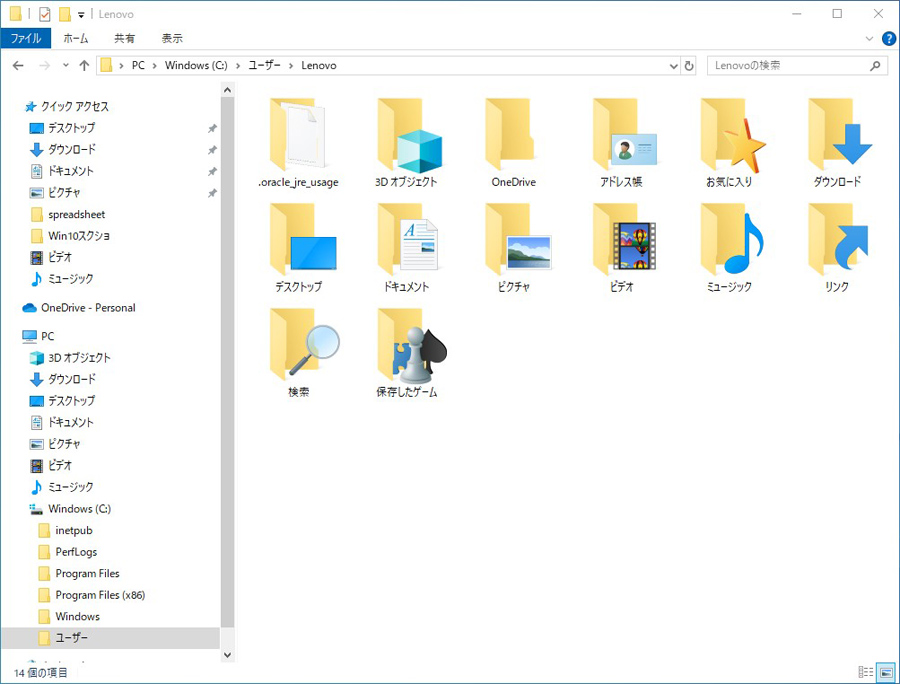Open the アドレス帳 contacts folder
This screenshot has width=900, height=684.
[622, 143]
